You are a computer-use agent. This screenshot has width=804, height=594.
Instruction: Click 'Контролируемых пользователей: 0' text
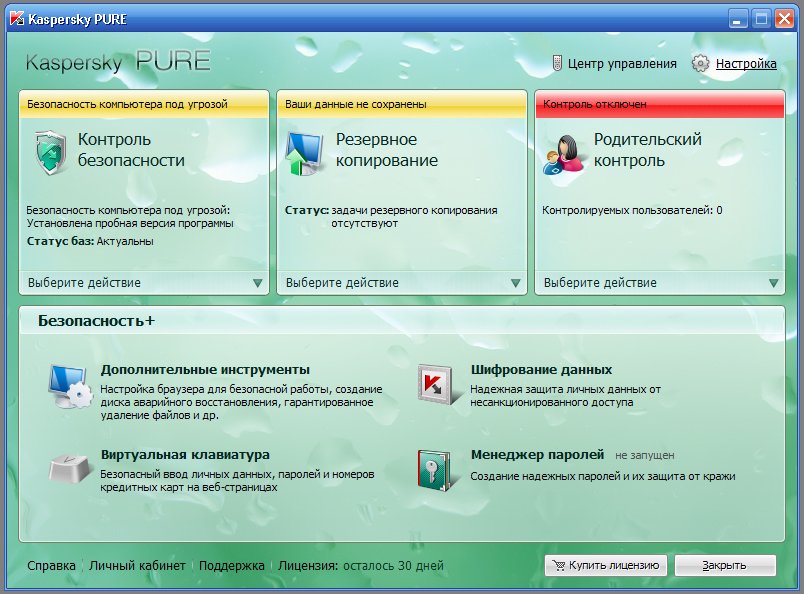(x=632, y=210)
